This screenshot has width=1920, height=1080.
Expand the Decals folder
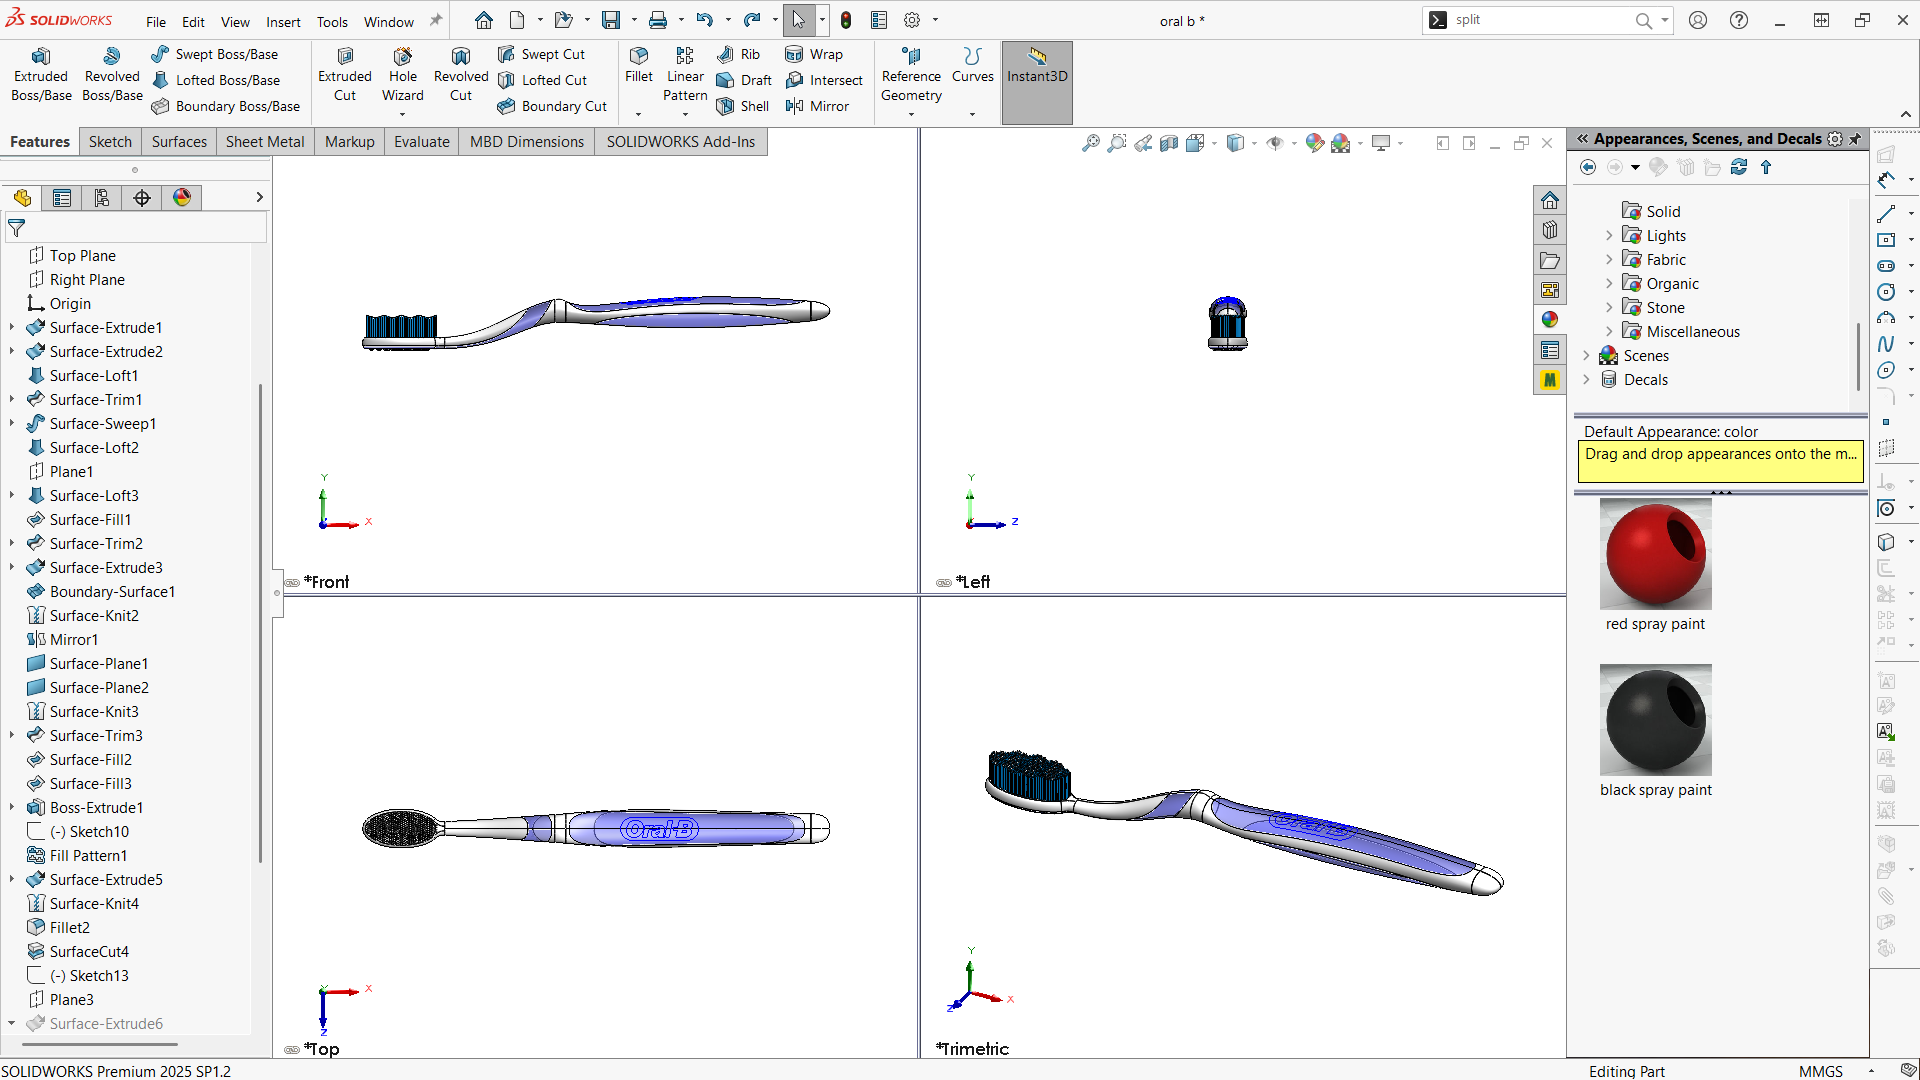pyautogui.click(x=1586, y=380)
